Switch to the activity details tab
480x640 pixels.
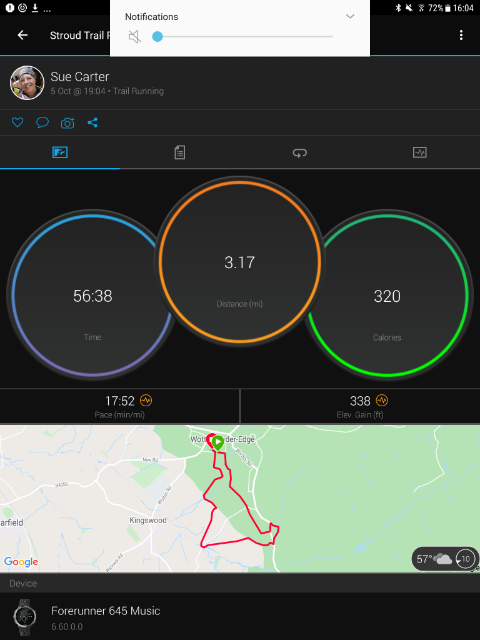point(180,153)
